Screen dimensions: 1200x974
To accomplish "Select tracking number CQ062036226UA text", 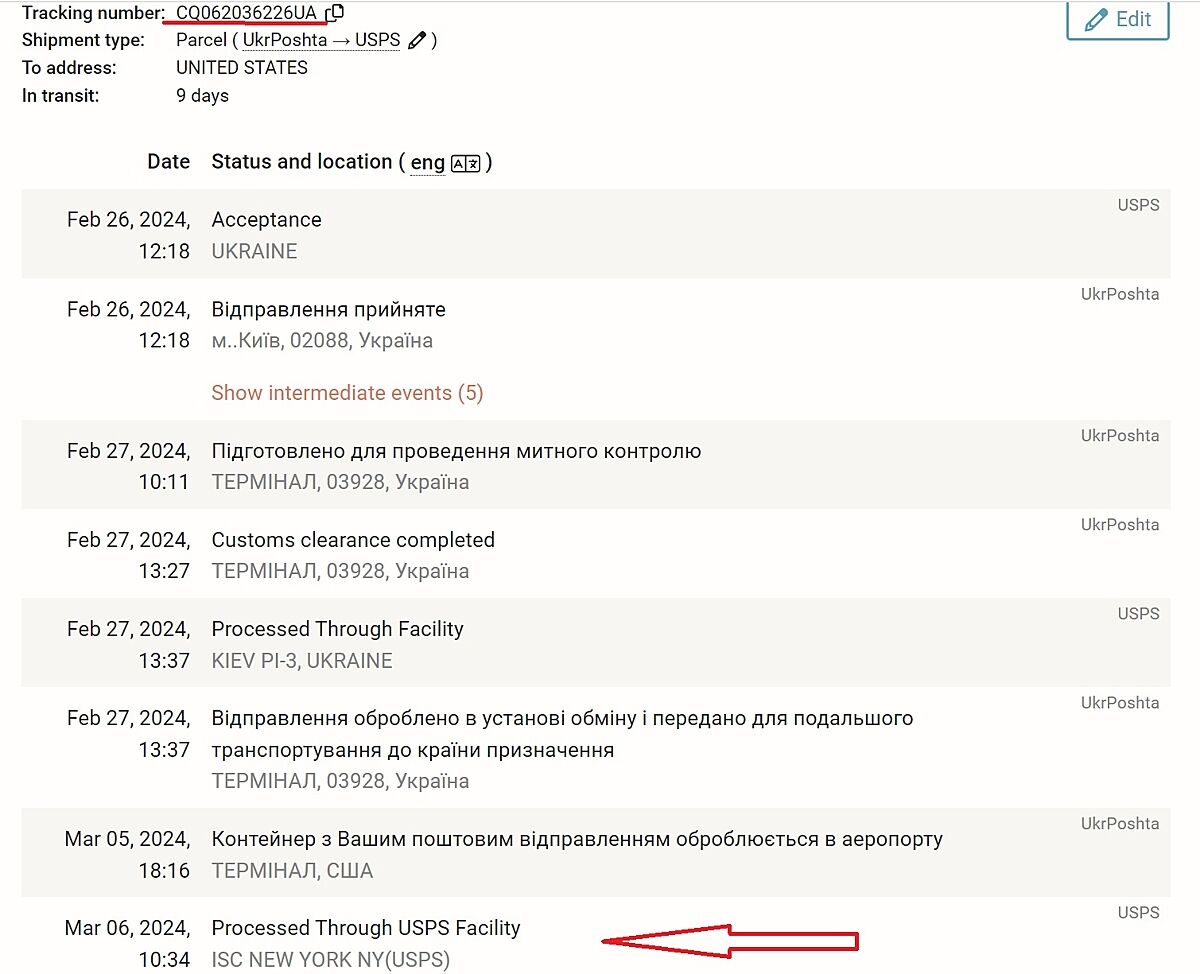I will click(x=246, y=13).
